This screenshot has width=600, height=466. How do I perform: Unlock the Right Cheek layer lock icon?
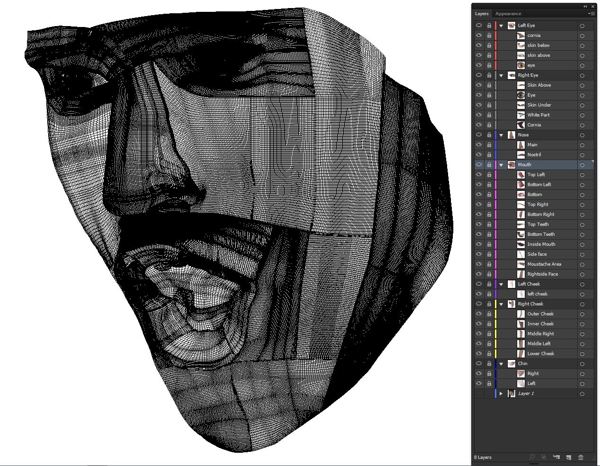point(489,304)
